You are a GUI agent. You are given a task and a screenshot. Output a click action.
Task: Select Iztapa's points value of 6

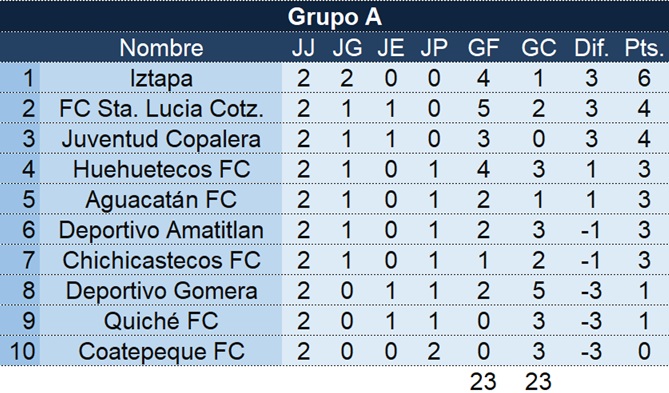pyautogui.click(x=644, y=78)
